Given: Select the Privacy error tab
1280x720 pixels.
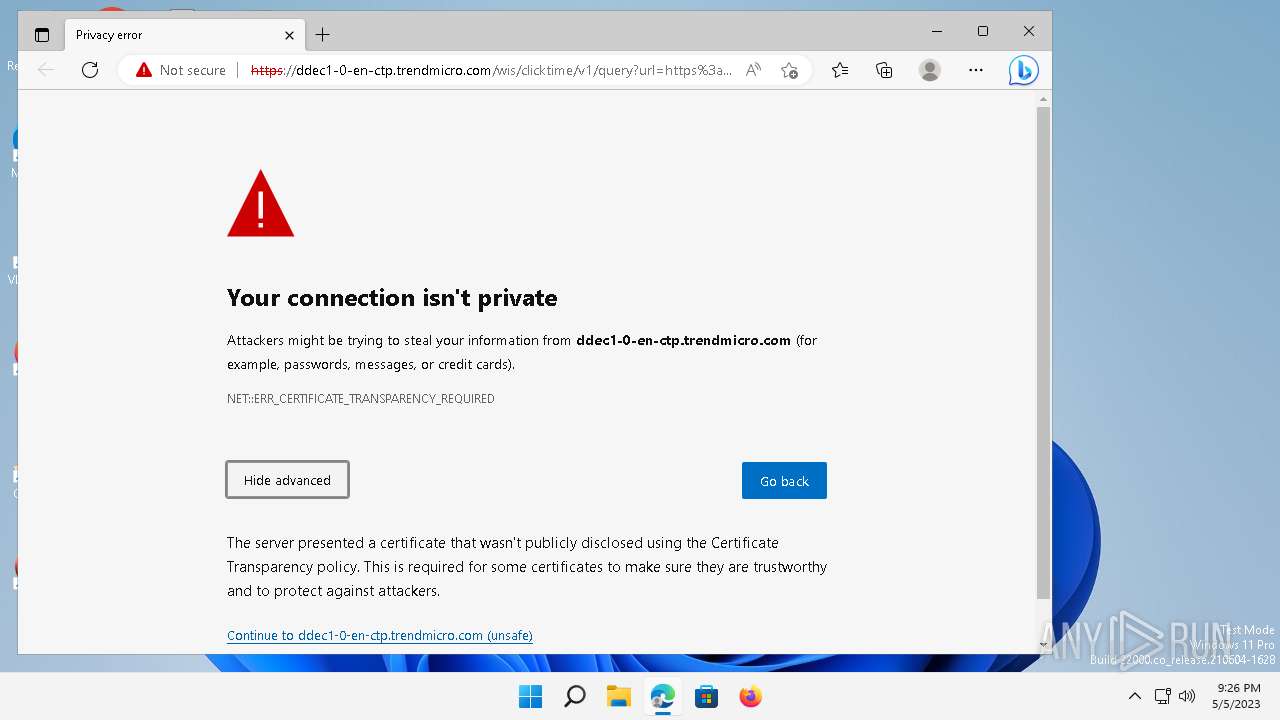Looking at the screenshot, I should point(183,35).
